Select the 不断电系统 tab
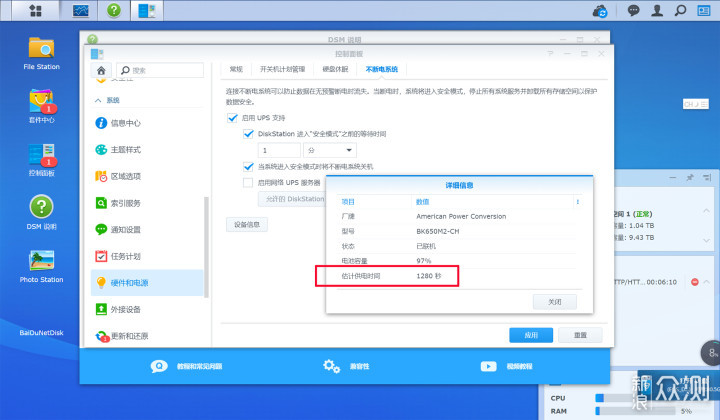Screen dimensions: 720x420 coord(382,69)
